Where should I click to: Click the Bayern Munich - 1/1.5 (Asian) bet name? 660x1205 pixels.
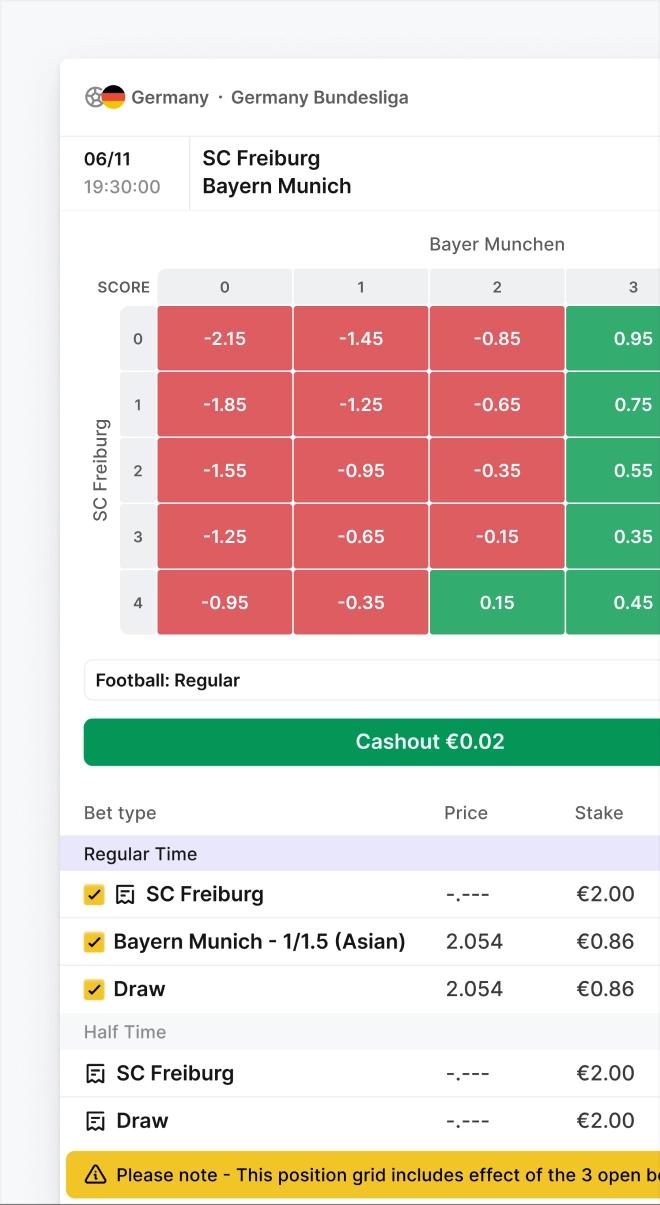point(259,942)
